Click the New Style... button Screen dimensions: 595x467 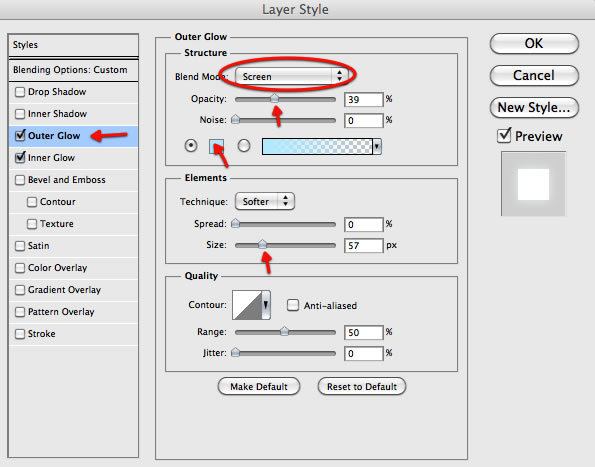coord(534,107)
